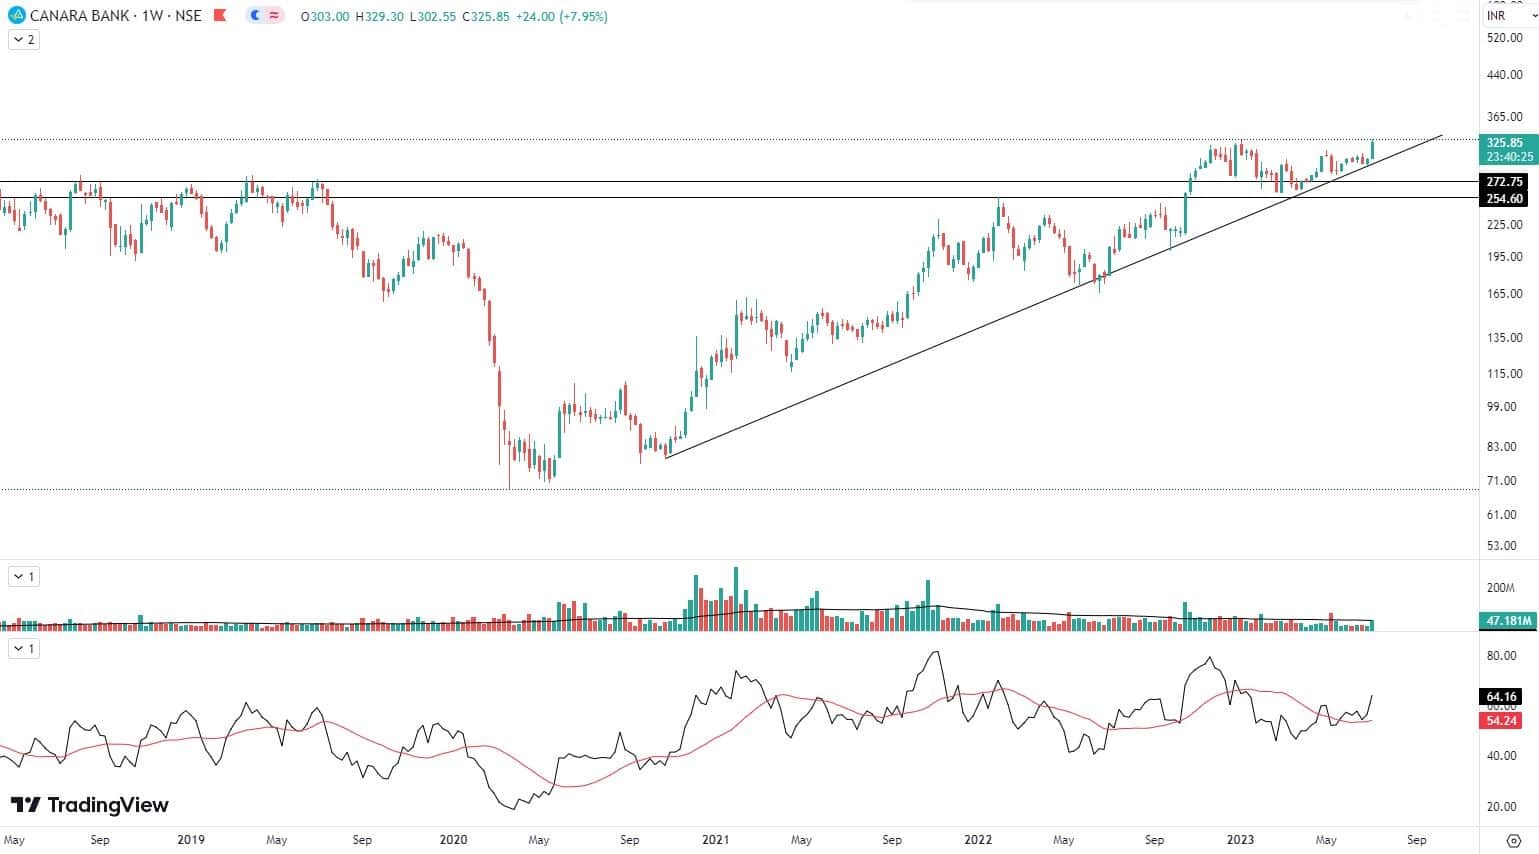1539x854 pixels.
Task: Click the 47.181M volume value label
Action: pos(1508,621)
